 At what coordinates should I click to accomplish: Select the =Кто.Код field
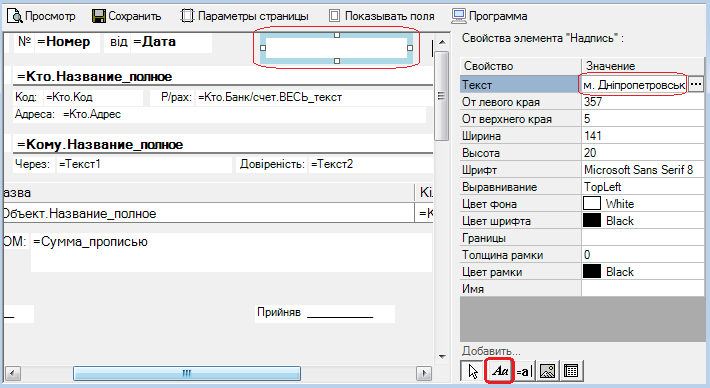pyautogui.click(x=93, y=97)
